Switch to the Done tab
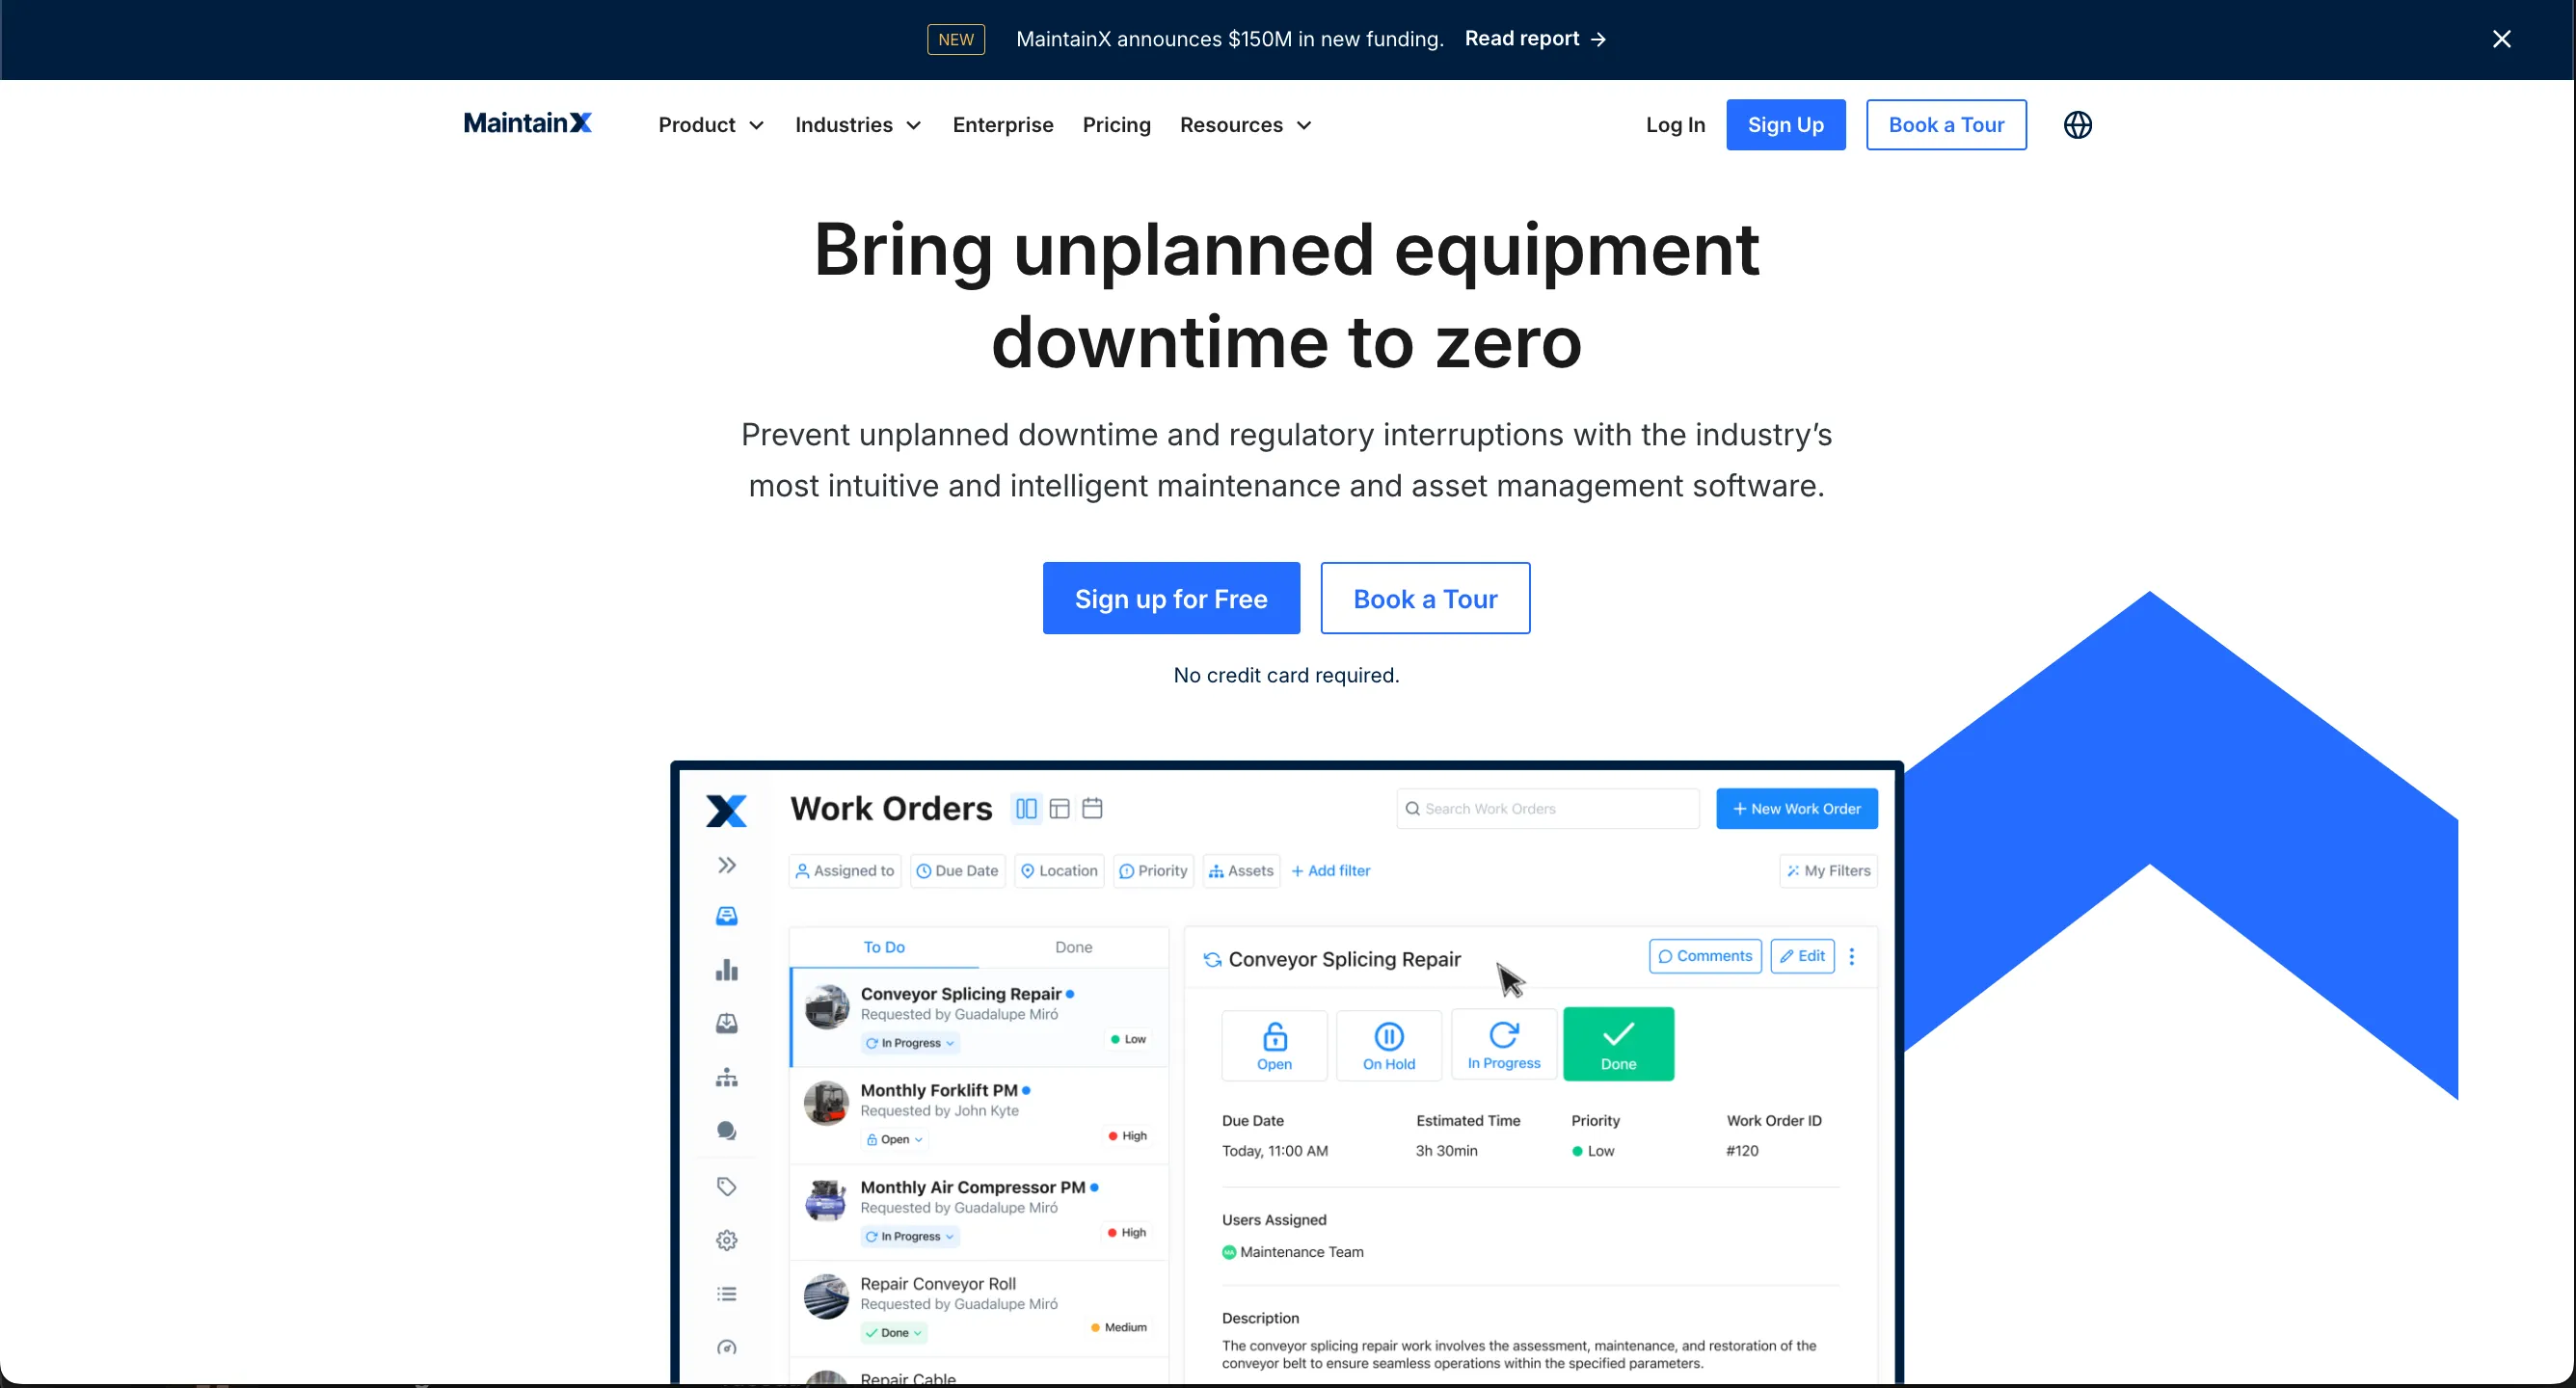Image resolution: width=2576 pixels, height=1388 pixels. coord(1073,947)
